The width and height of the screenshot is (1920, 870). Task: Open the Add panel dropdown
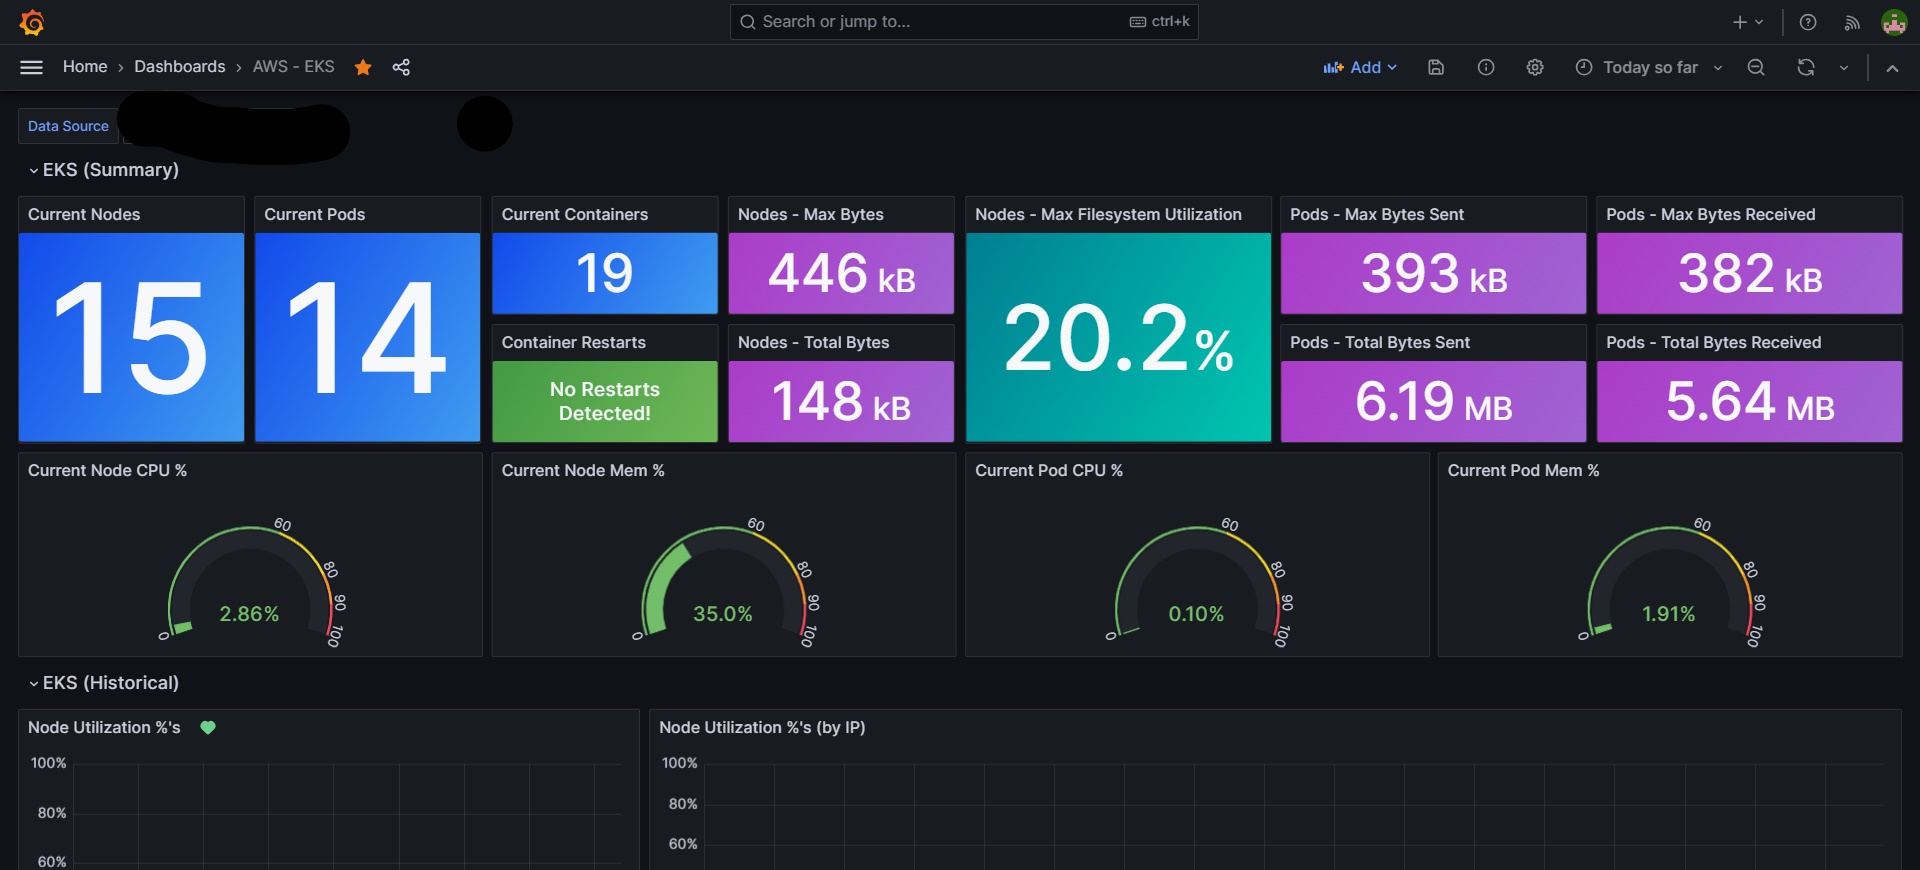(1359, 67)
